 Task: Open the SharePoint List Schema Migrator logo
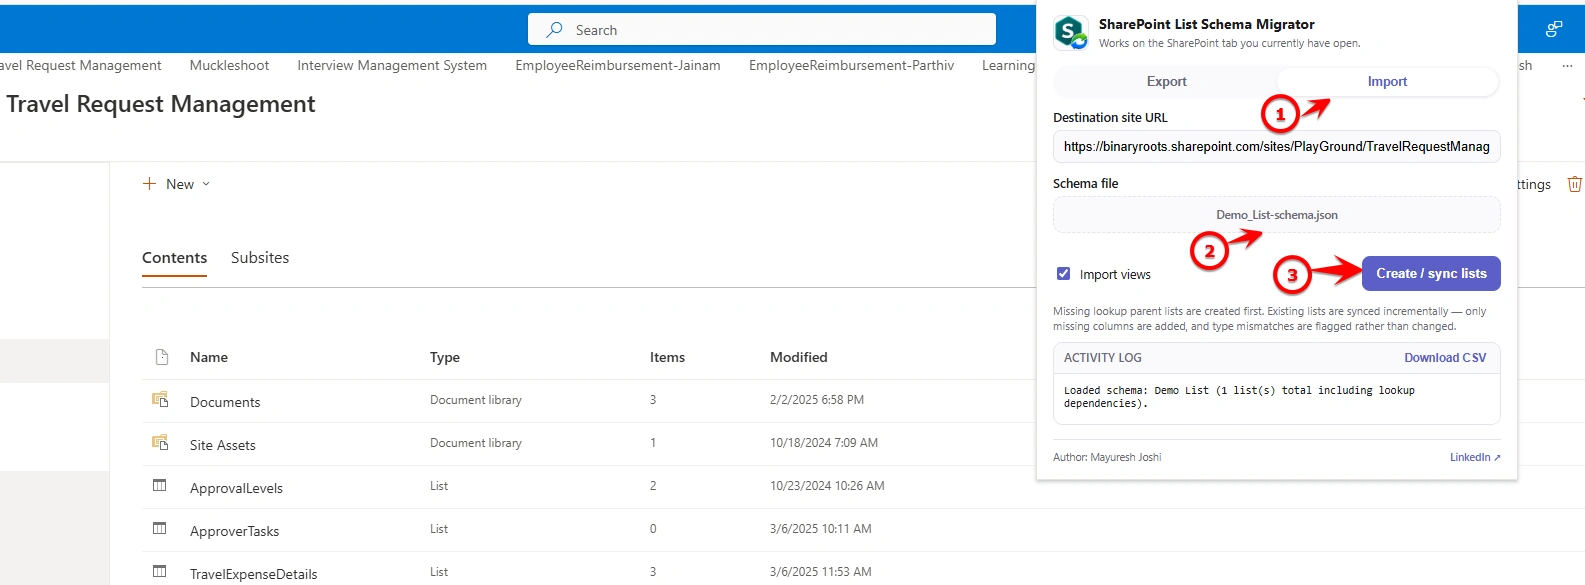pos(1072,32)
